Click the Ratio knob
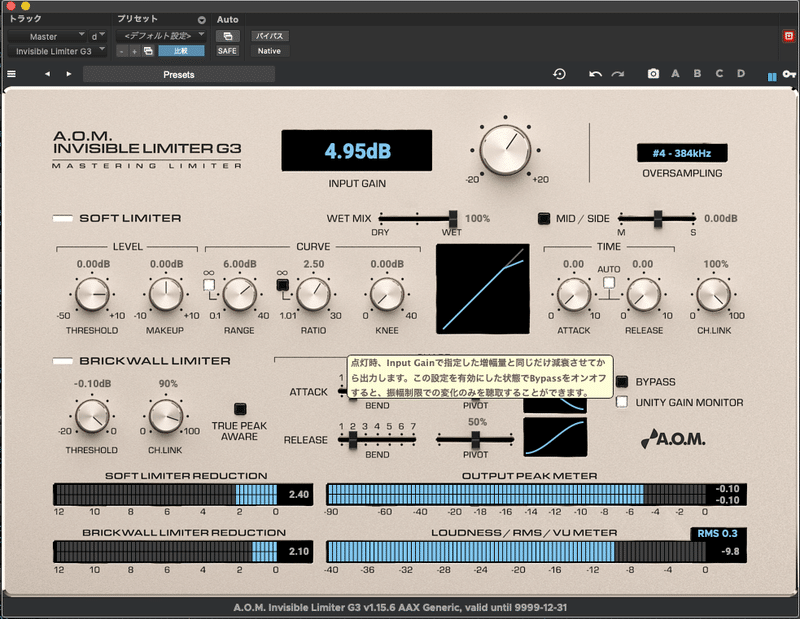The height and width of the screenshot is (619, 800). tap(313, 294)
